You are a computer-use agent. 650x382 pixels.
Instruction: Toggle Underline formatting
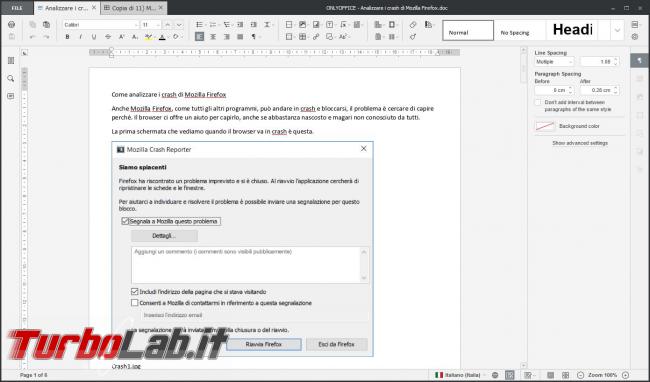(94, 37)
